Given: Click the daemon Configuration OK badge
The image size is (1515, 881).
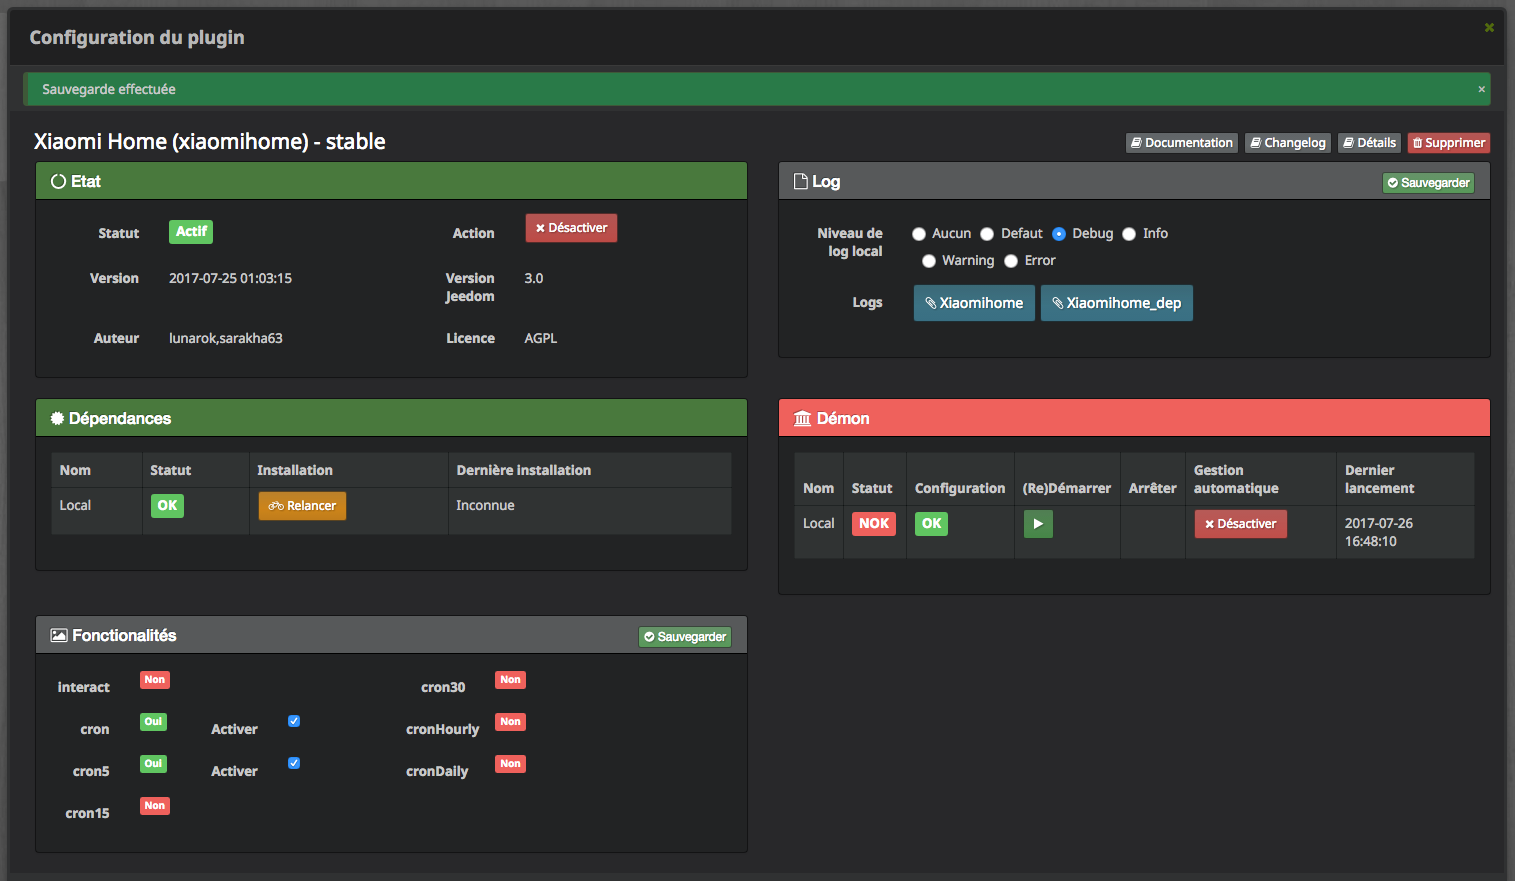Looking at the screenshot, I should [x=931, y=524].
